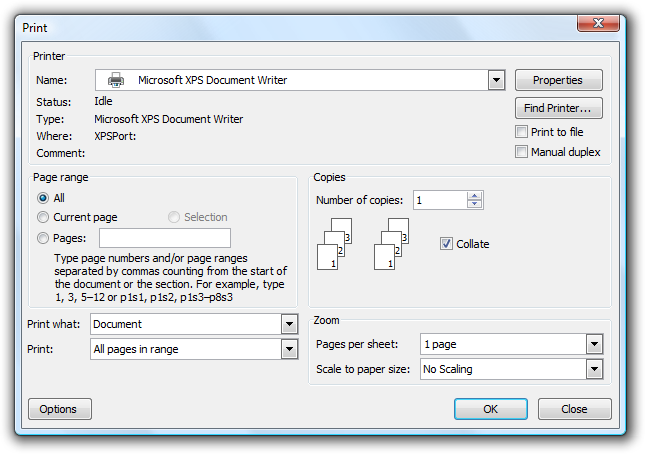Decrease the number of copies with down arrow
645x454 pixels.
pyautogui.click(x=475, y=204)
